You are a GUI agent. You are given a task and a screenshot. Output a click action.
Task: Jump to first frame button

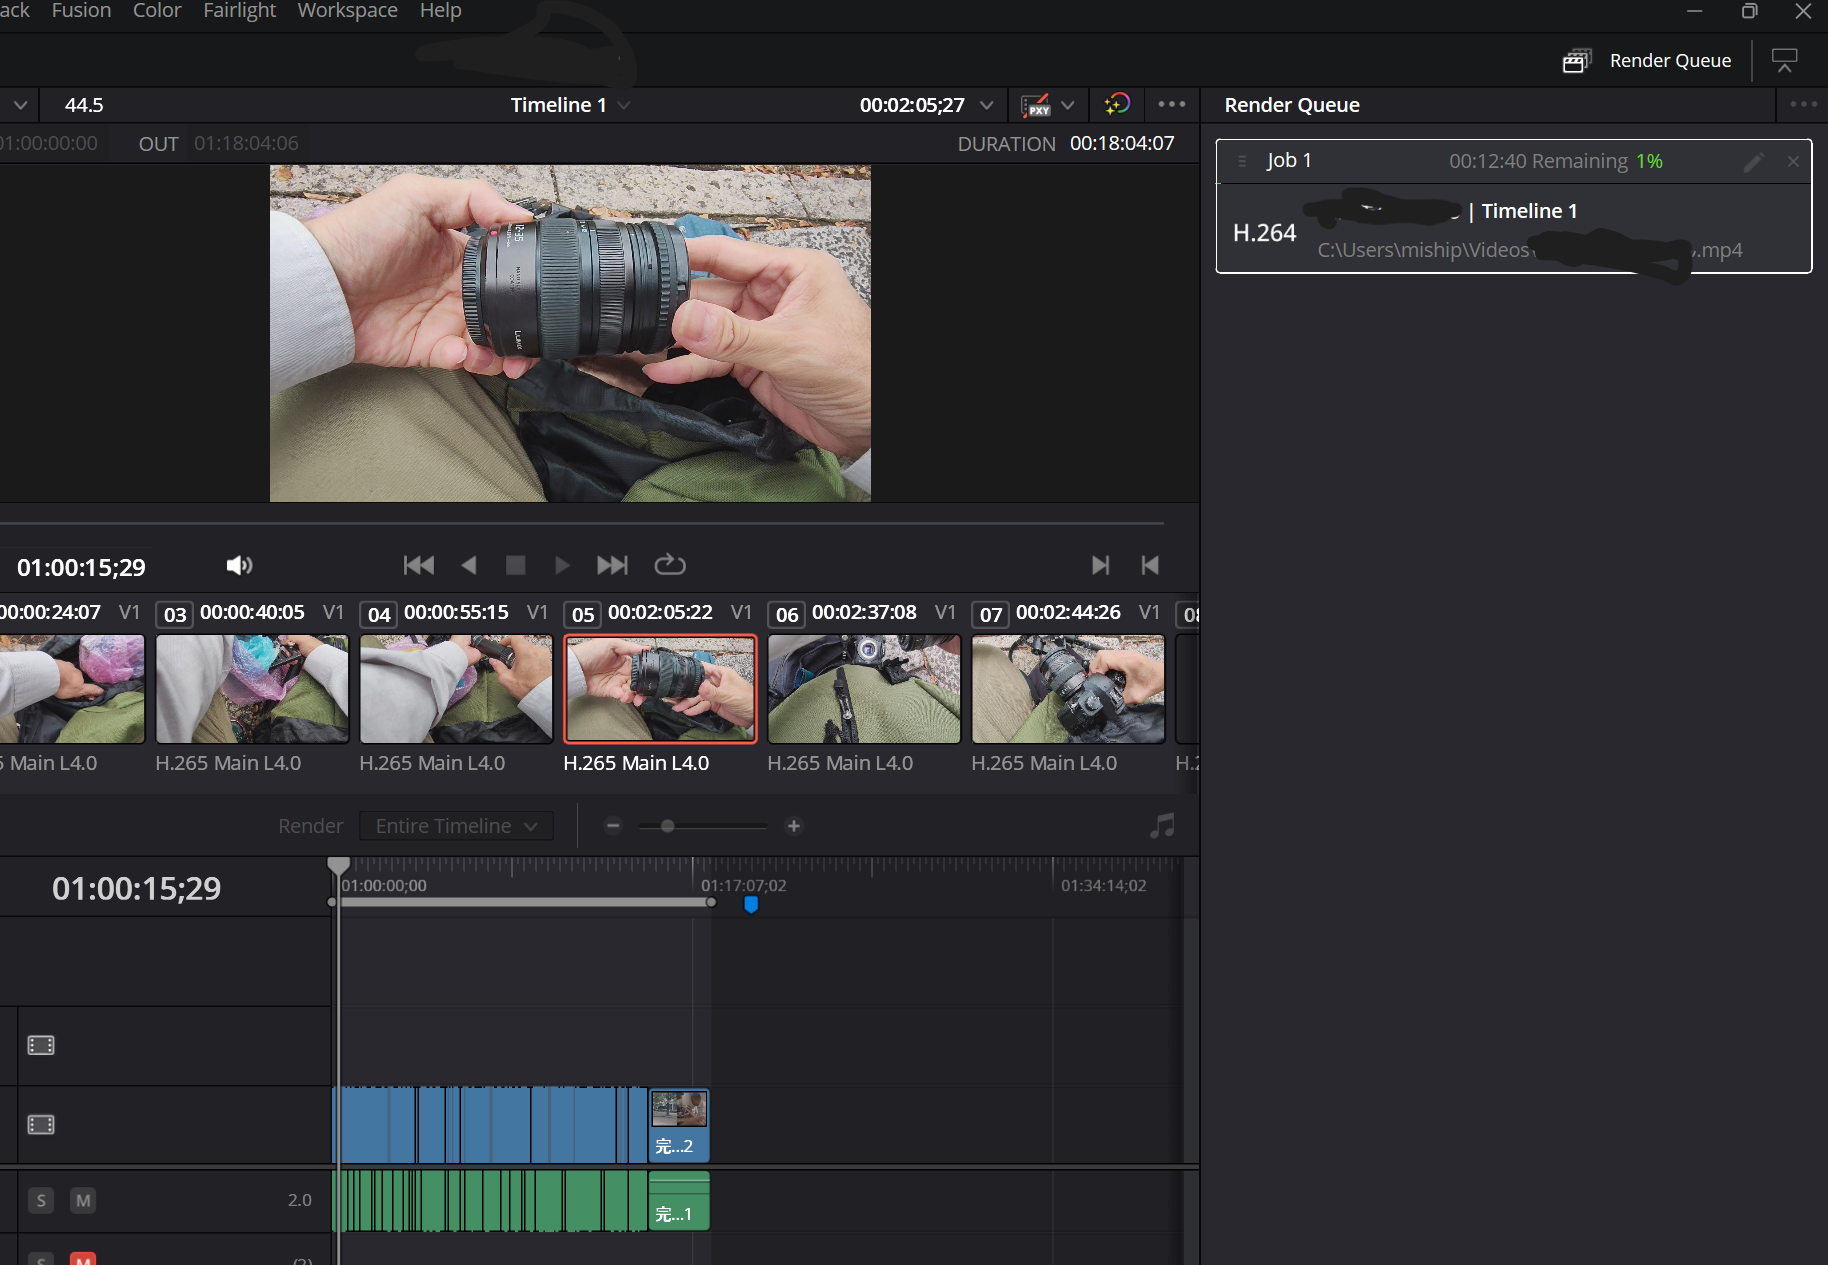(x=418, y=565)
